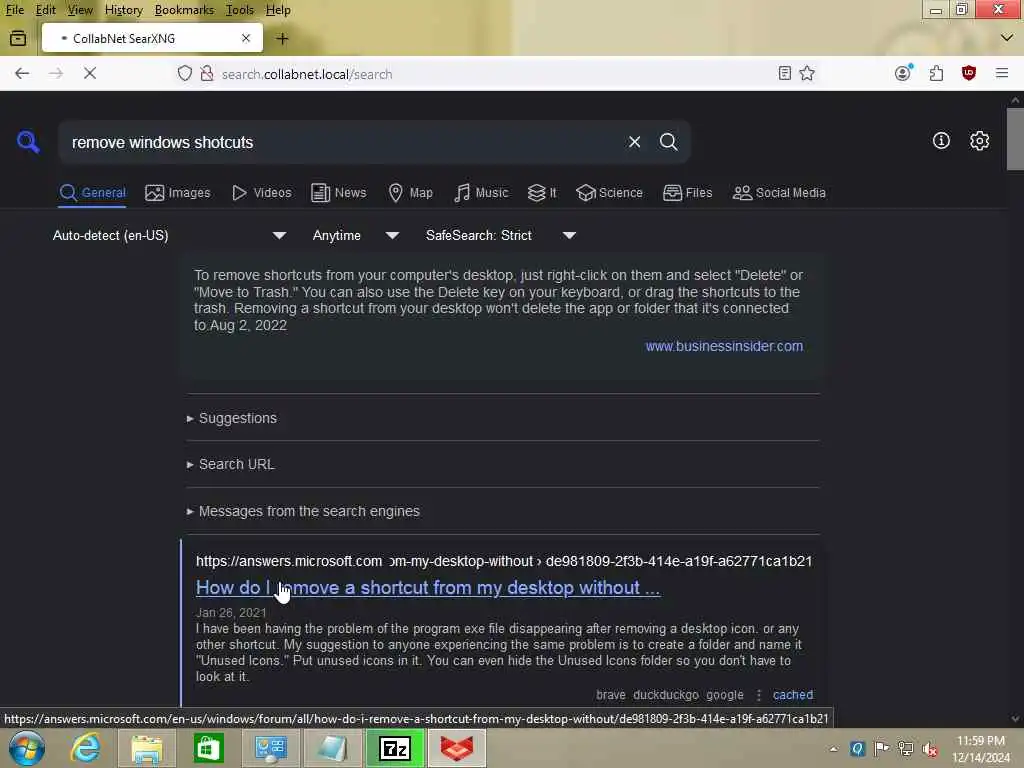Screen dimensions: 1024x768
Task: Launch Internet Explorer from taskbar
Action: [x=86, y=748]
